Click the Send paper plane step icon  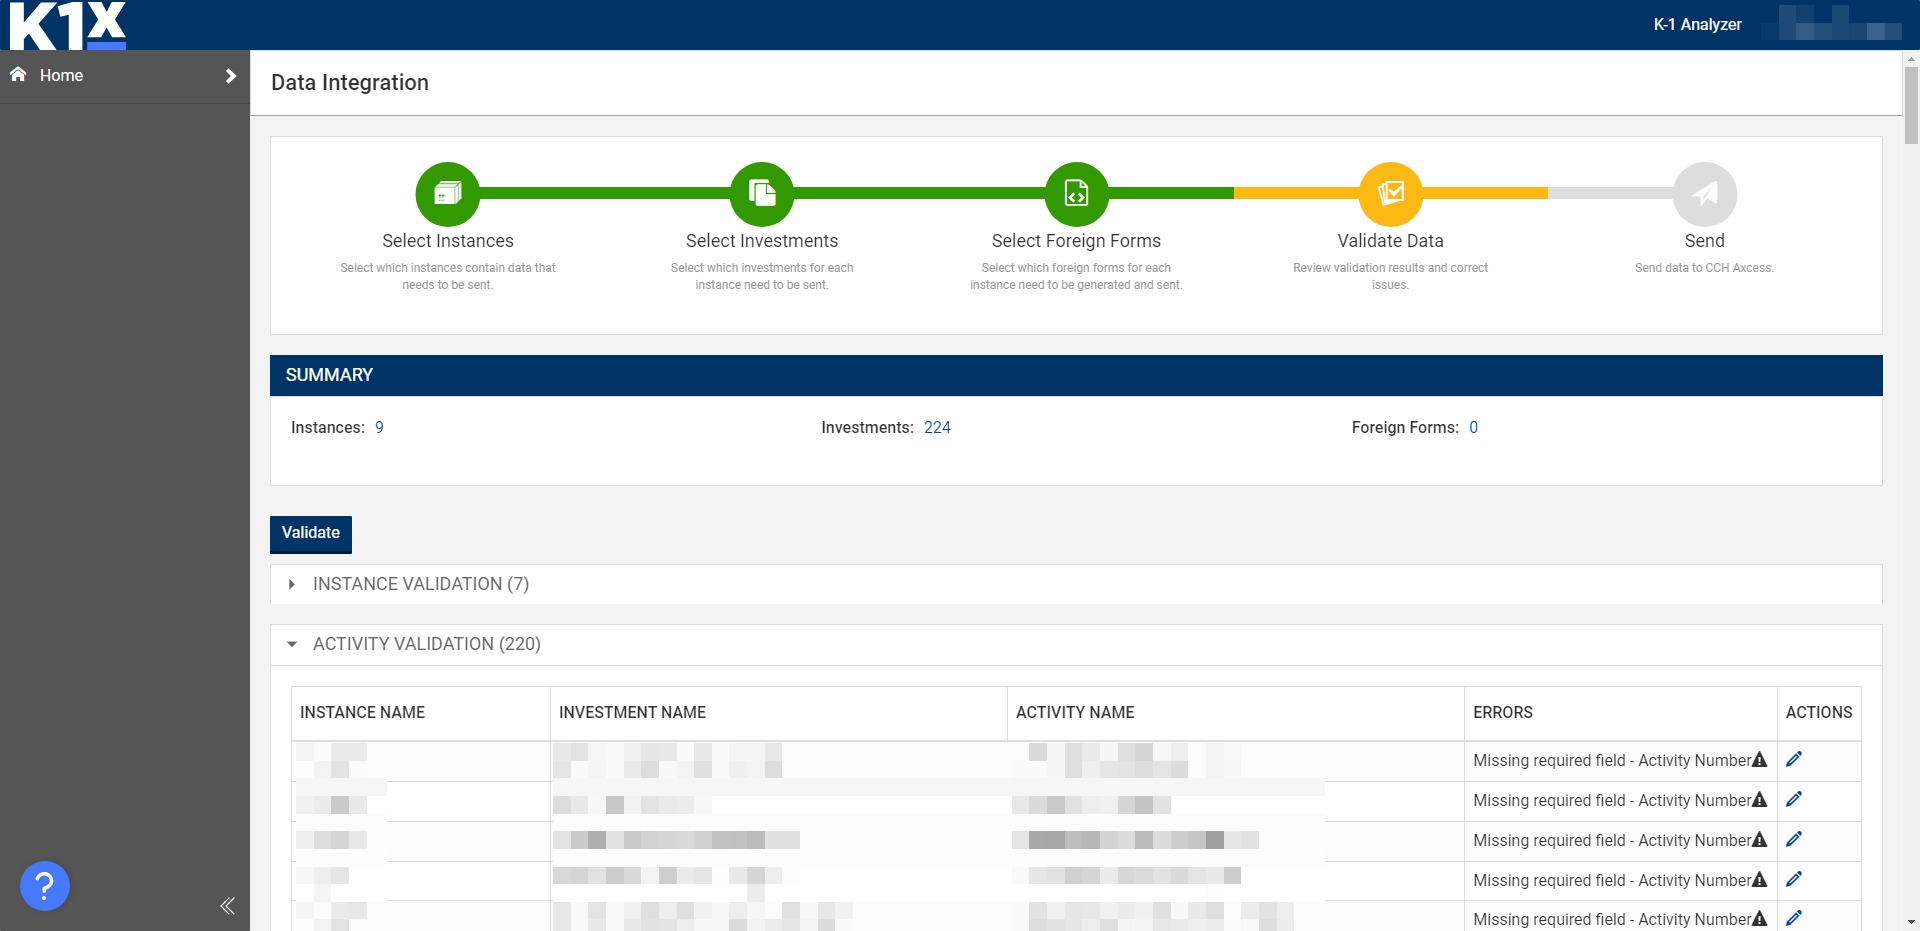(1704, 194)
